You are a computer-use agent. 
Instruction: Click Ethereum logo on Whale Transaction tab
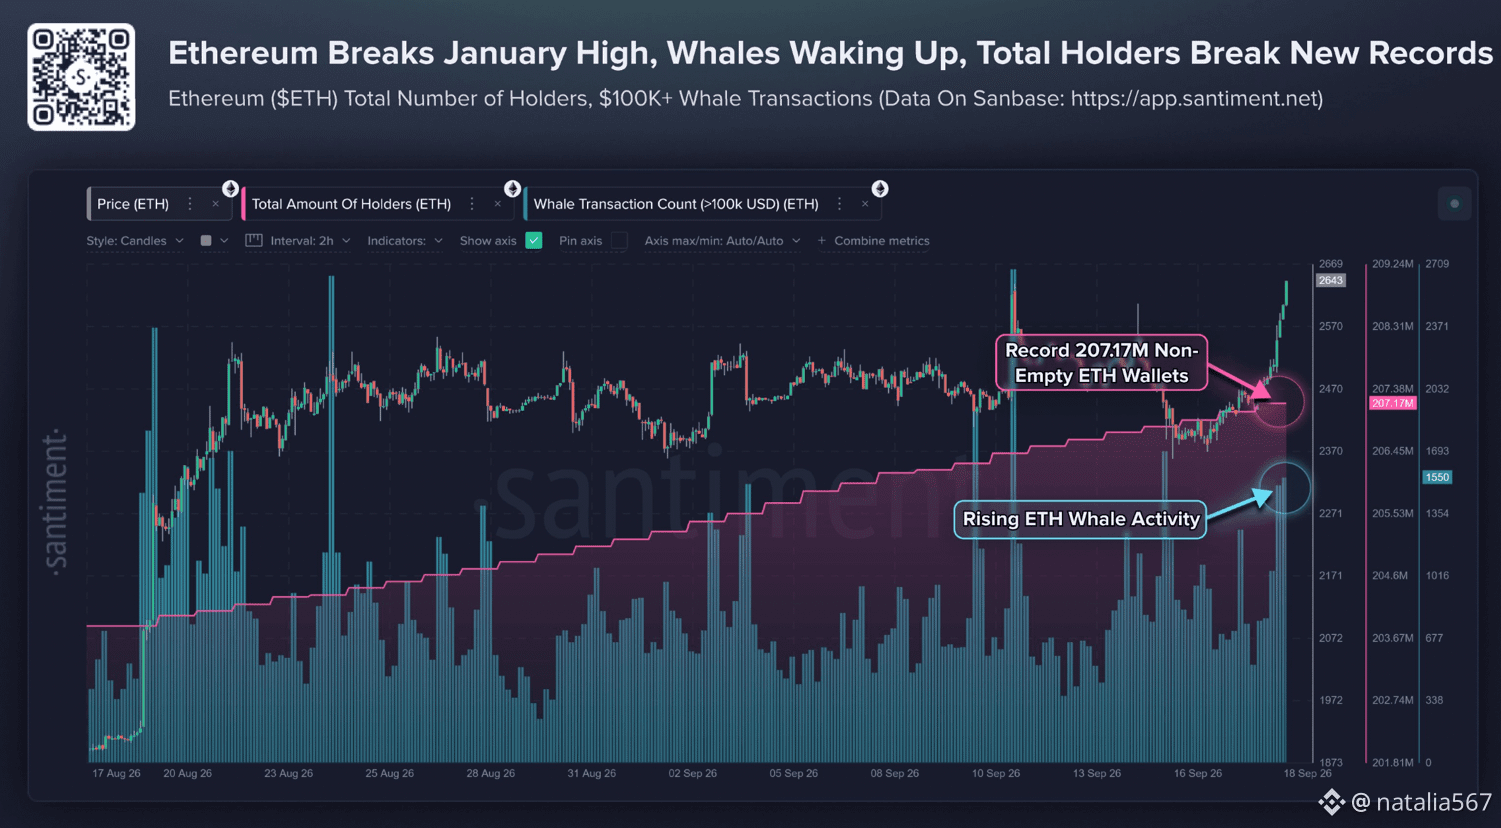(880, 189)
